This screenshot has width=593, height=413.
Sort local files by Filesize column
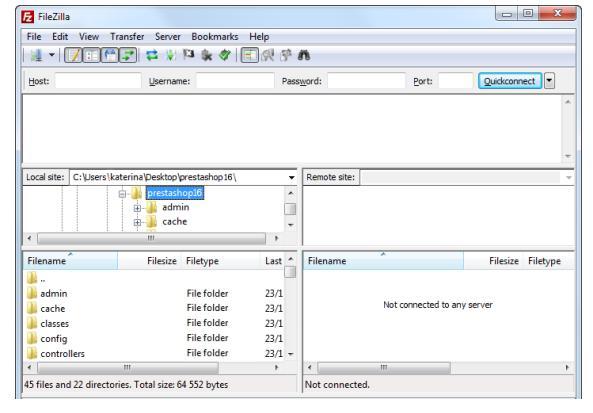pyautogui.click(x=149, y=261)
